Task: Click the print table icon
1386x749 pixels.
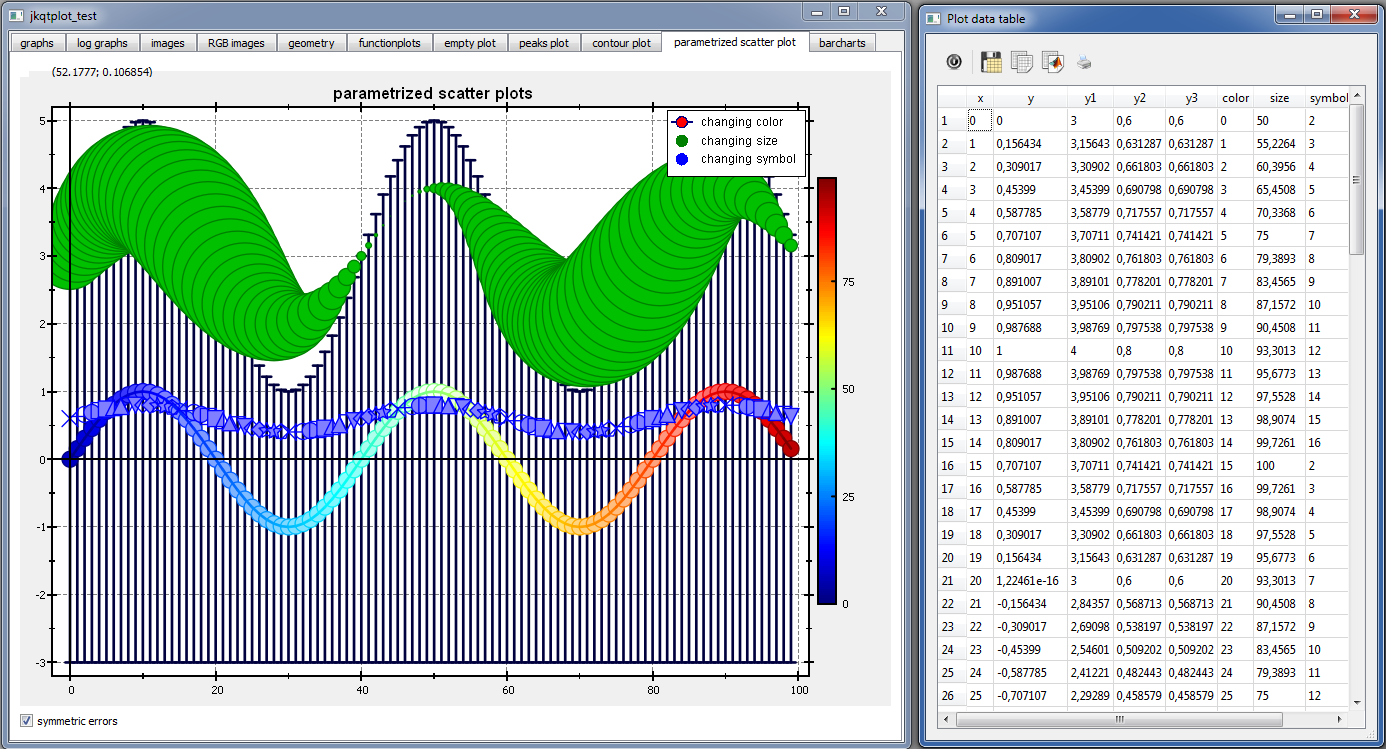Action: tap(1084, 62)
